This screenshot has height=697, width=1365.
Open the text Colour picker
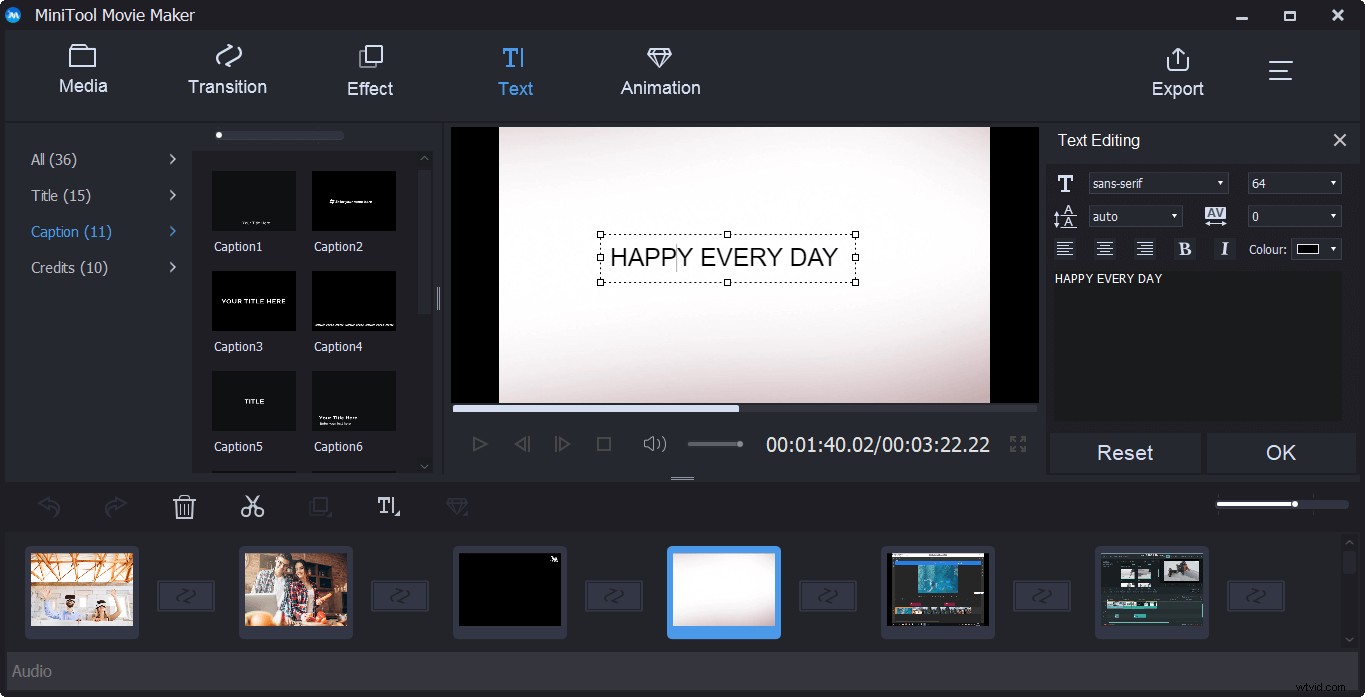[1317, 249]
